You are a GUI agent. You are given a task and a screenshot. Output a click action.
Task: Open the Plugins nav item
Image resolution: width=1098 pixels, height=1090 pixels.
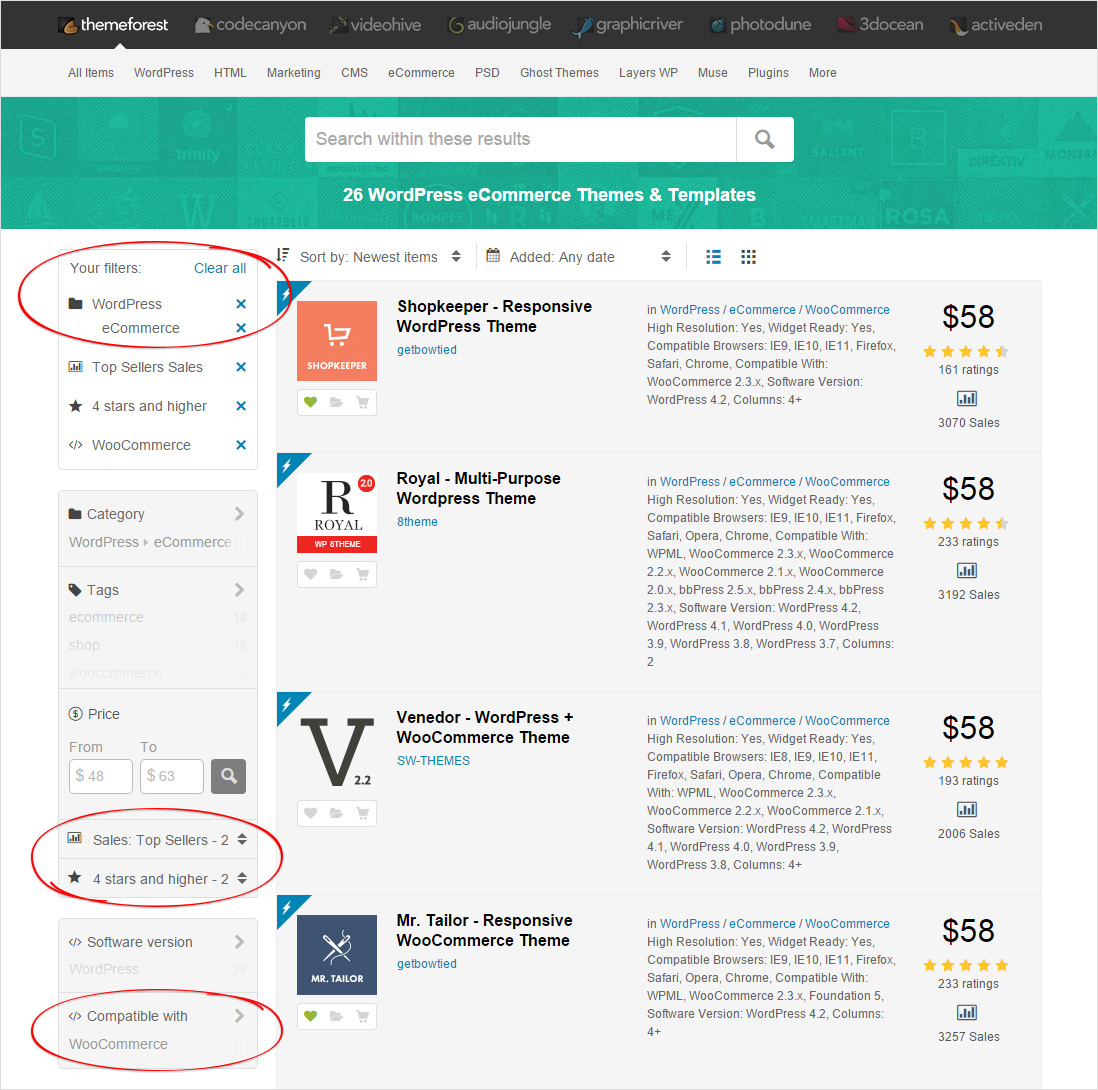pyautogui.click(x=767, y=73)
